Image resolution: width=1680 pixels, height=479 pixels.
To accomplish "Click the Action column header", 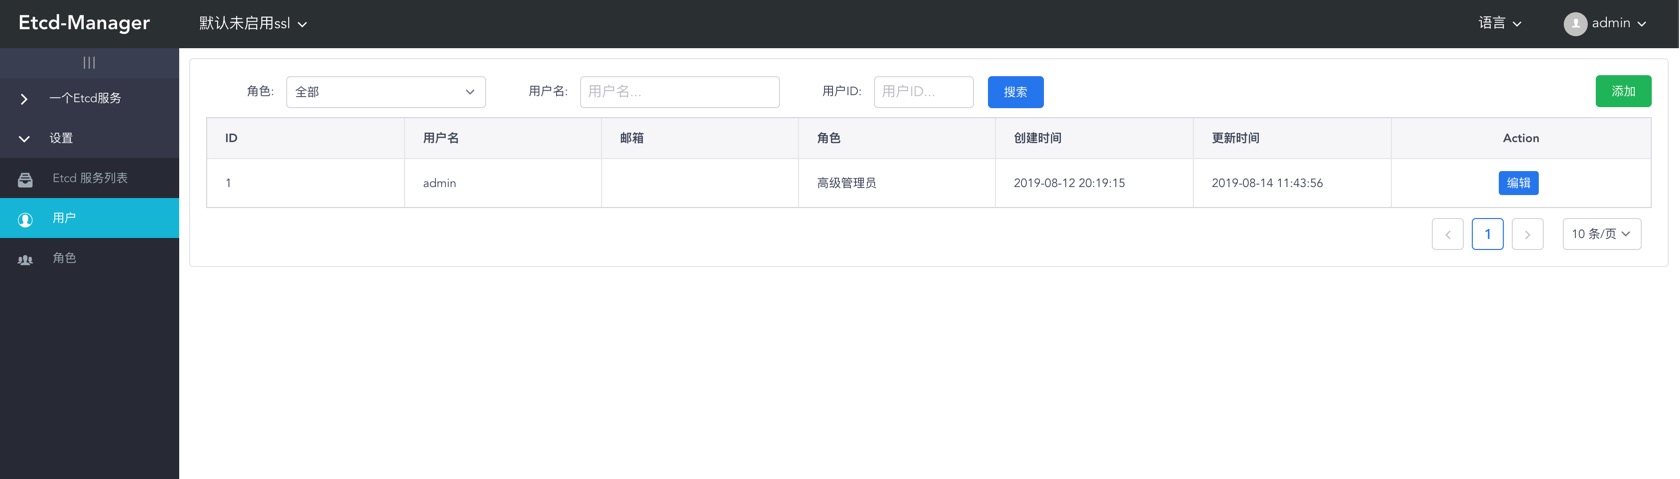I will point(1521,138).
